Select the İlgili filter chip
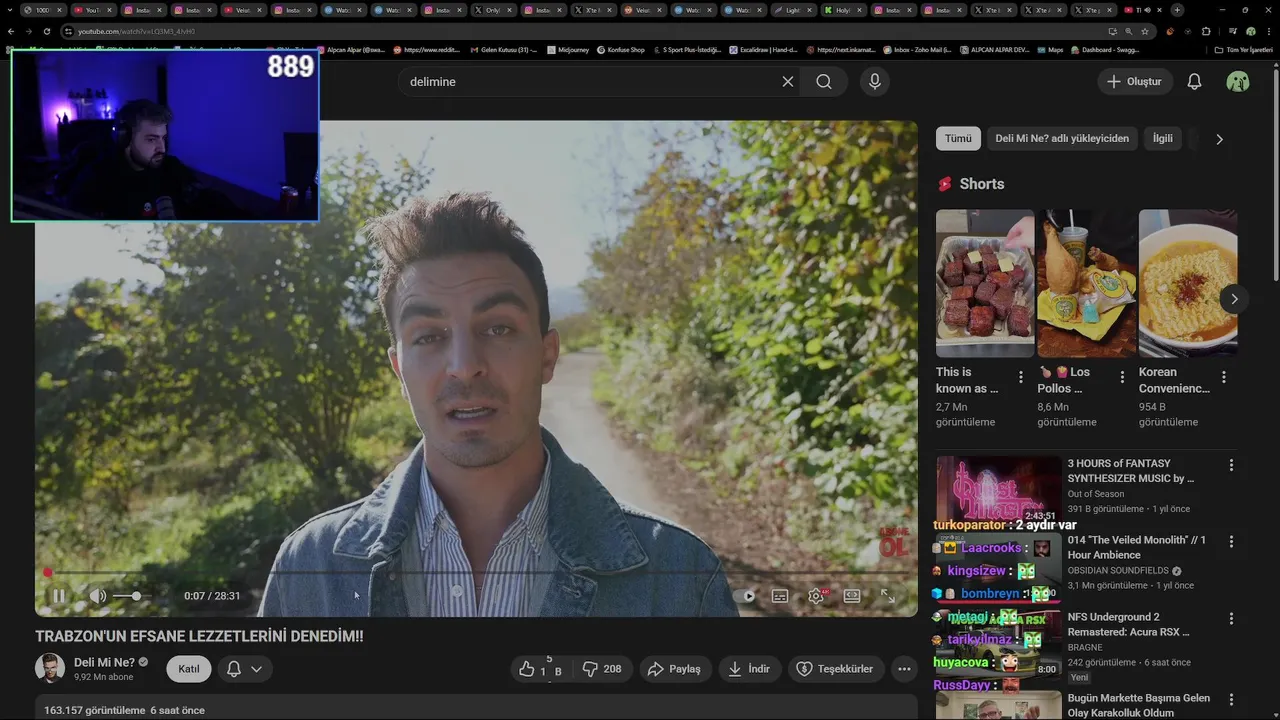The image size is (1280, 720). [1163, 139]
